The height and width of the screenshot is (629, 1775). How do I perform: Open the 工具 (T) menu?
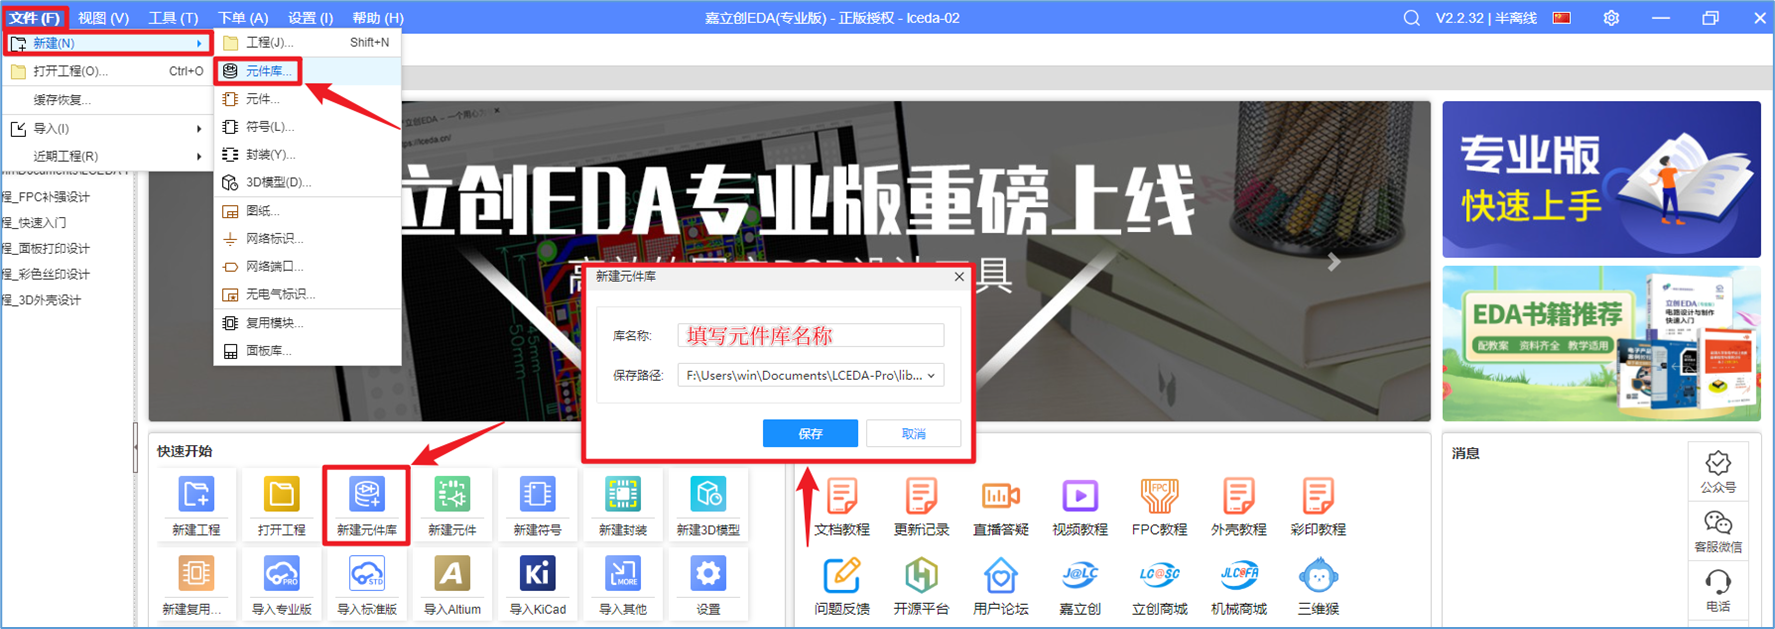pyautogui.click(x=173, y=18)
